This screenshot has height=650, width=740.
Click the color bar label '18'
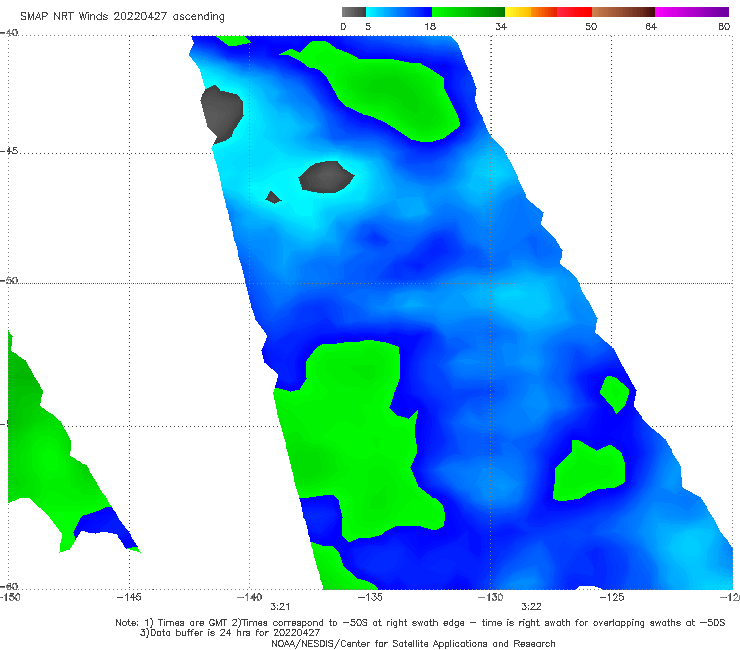tap(430, 26)
